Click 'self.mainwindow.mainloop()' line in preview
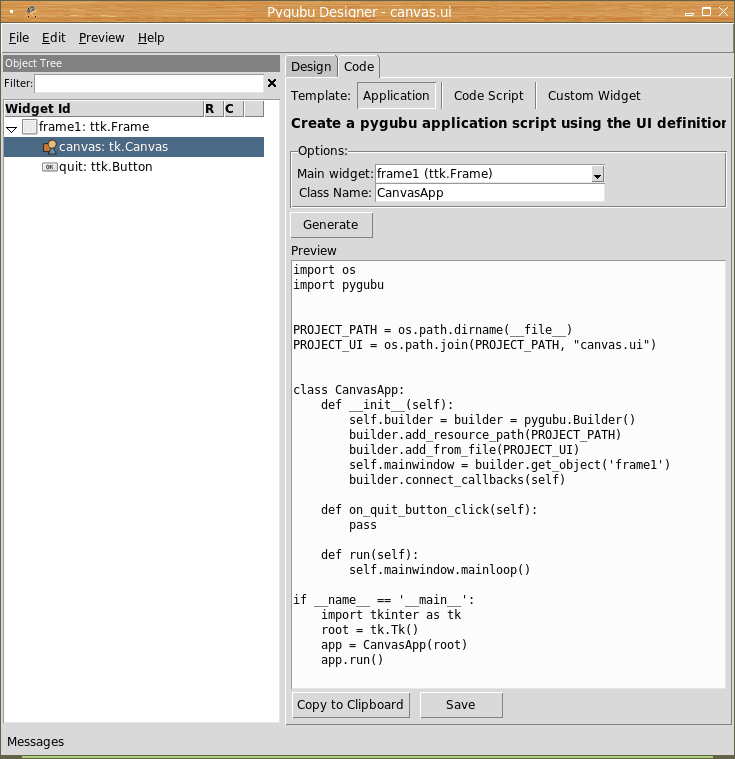This screenshot has height=759, width=735. [440, 570]
